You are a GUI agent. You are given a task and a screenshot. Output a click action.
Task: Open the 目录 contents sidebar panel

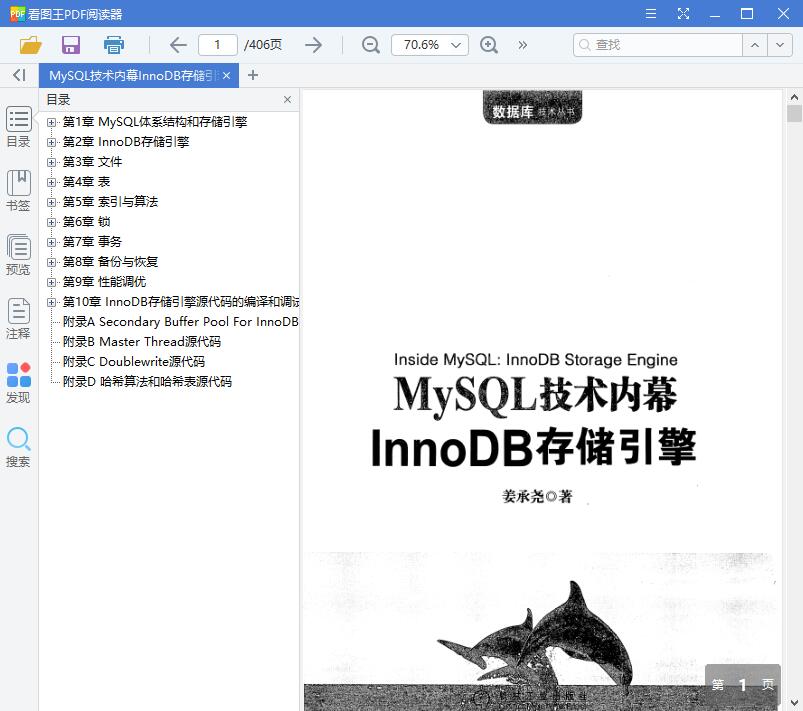coord(19,127)
